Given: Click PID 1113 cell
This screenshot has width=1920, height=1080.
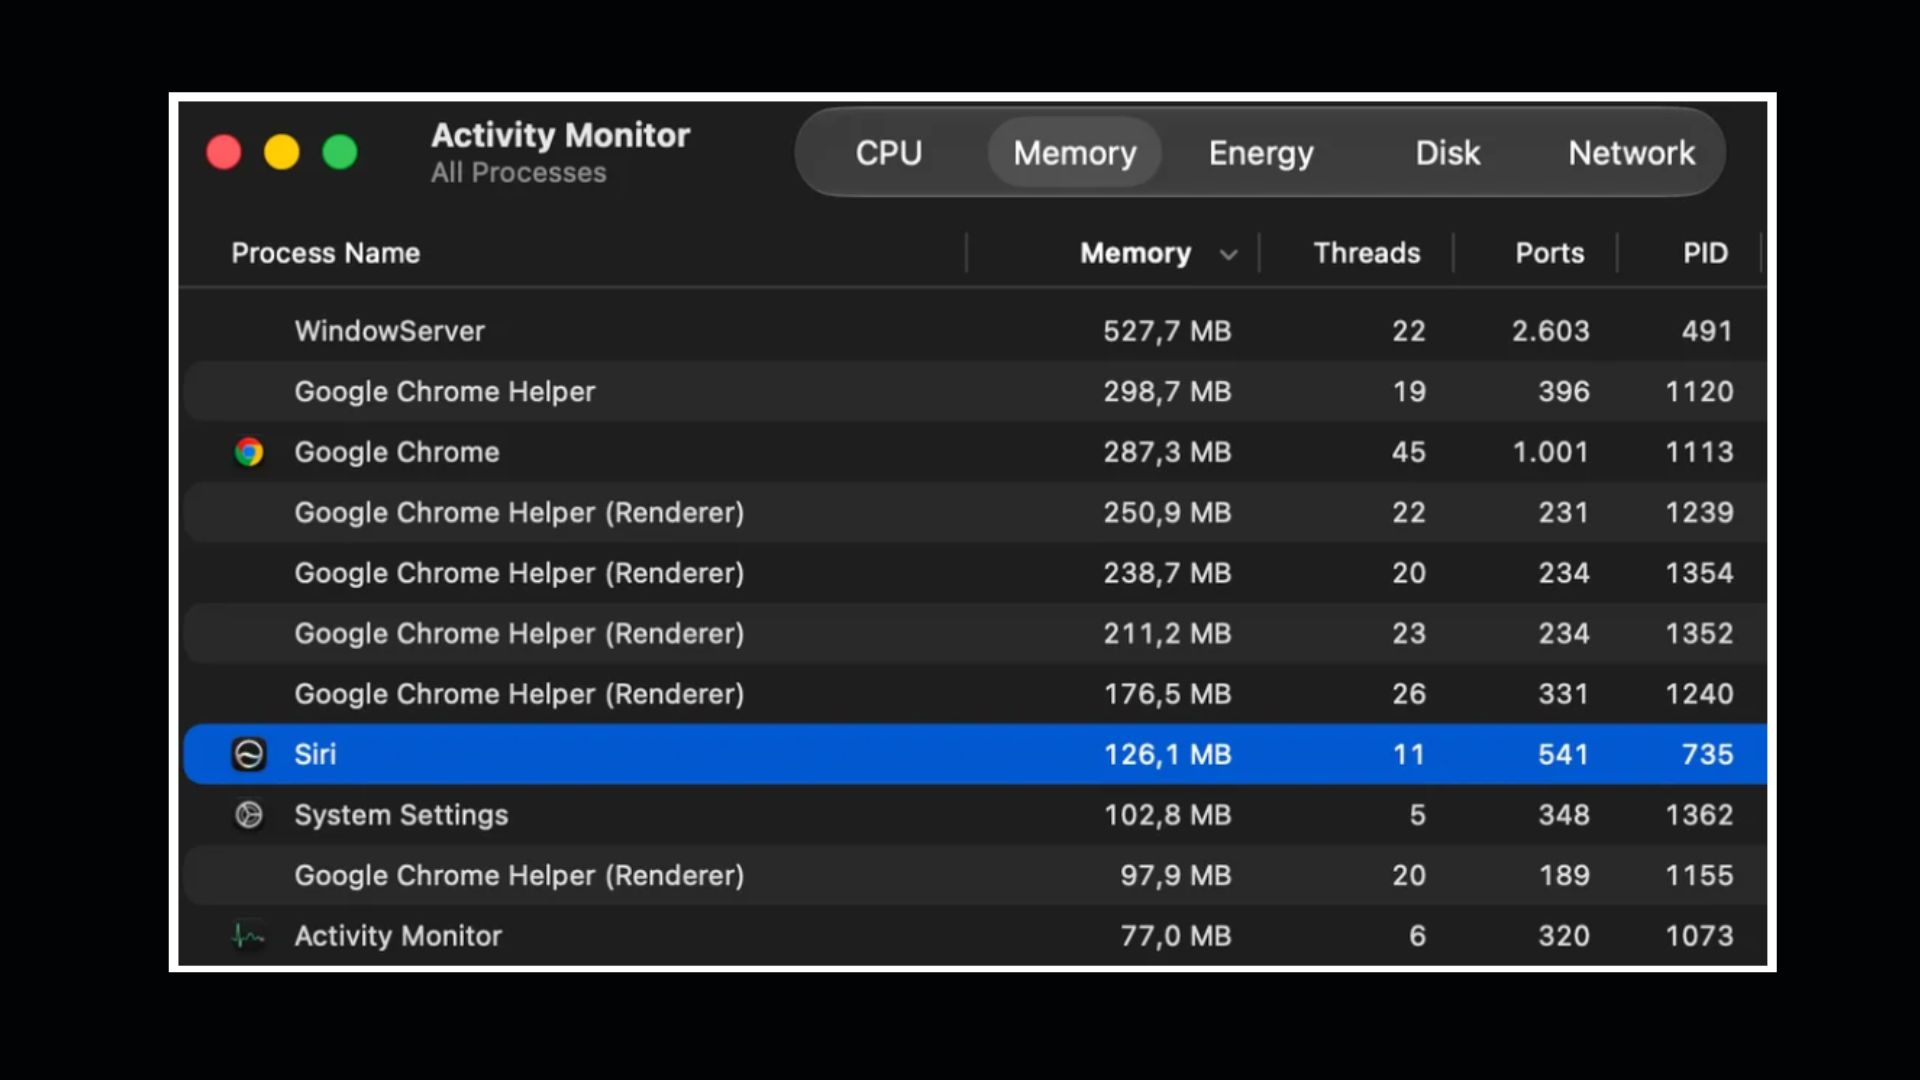Looking at the screenshot, I should pyautogui.click(x=1699, y=452).
